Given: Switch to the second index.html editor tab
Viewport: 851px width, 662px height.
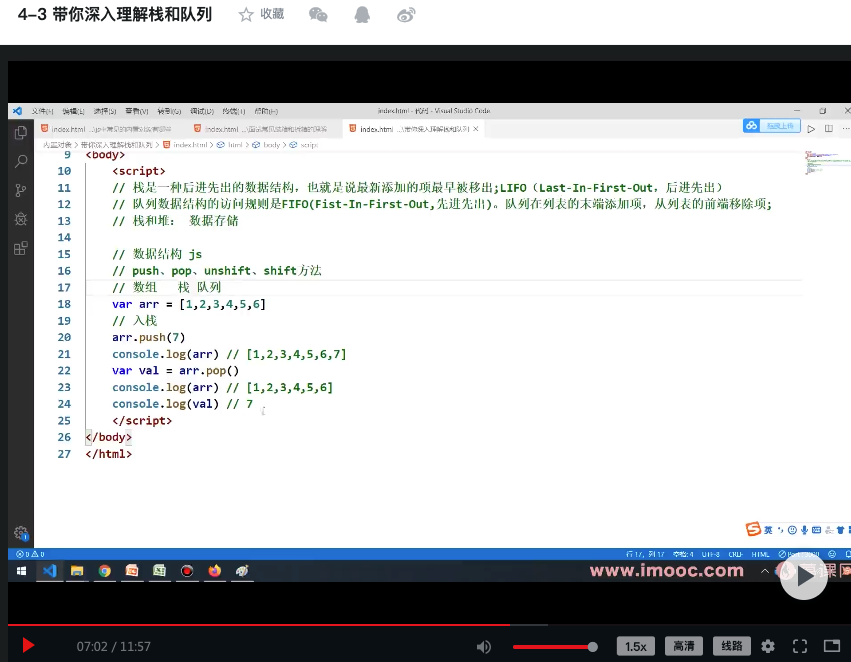Looking at the screenshot, I should [263, 129].
